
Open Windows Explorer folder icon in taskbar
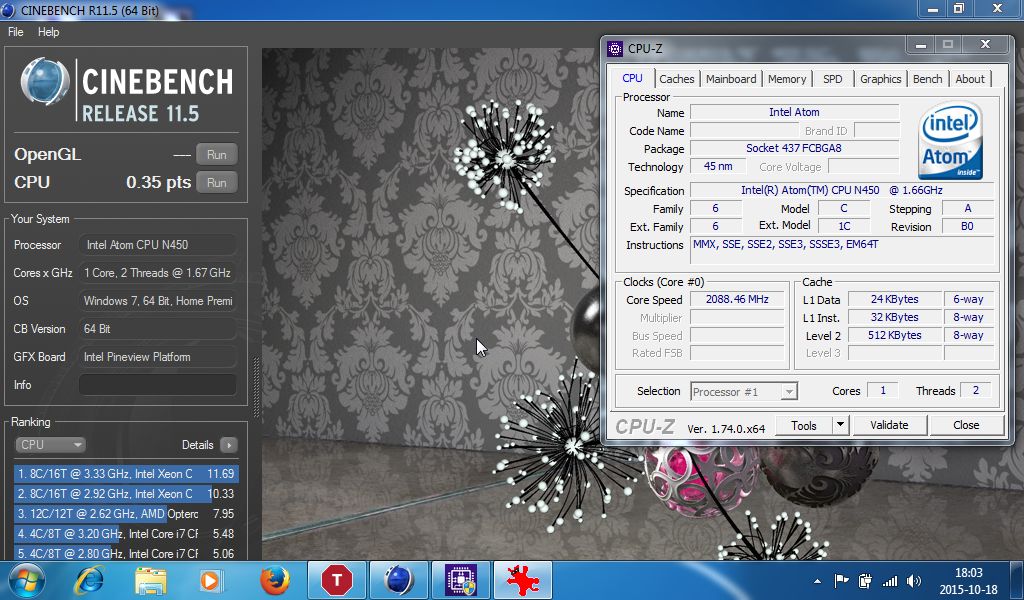pyautogui.click(x=151, y=580)
